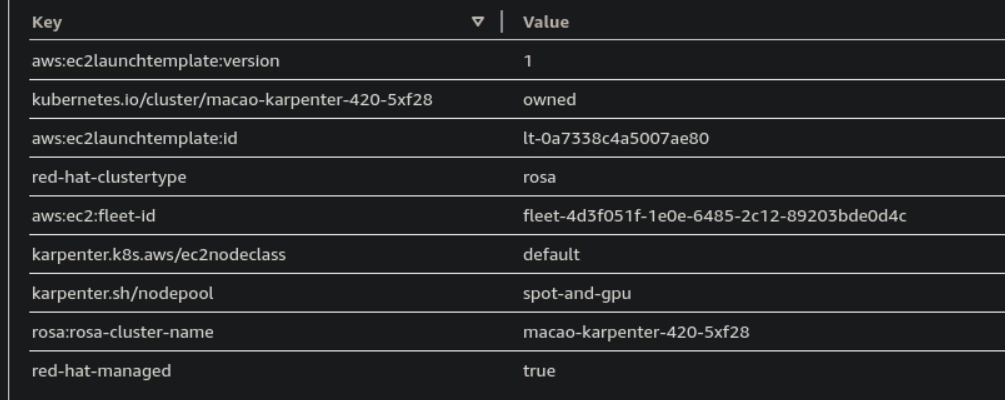Click the column divider beside Value header
Screen dimensions: 1005x400
[501, 22]
